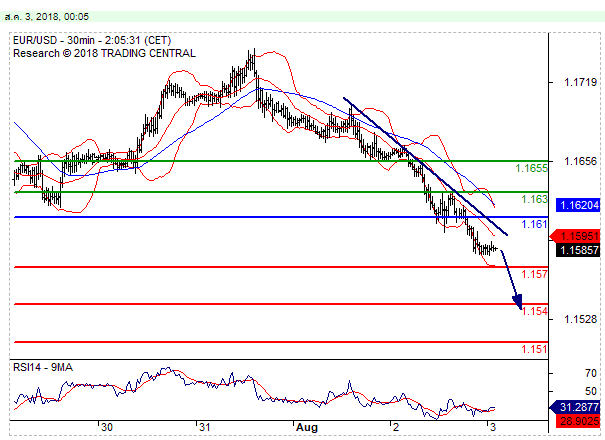Select the red 1.157 support label
The width and height of the screenshot is (605, 440).
pos(534,274)
